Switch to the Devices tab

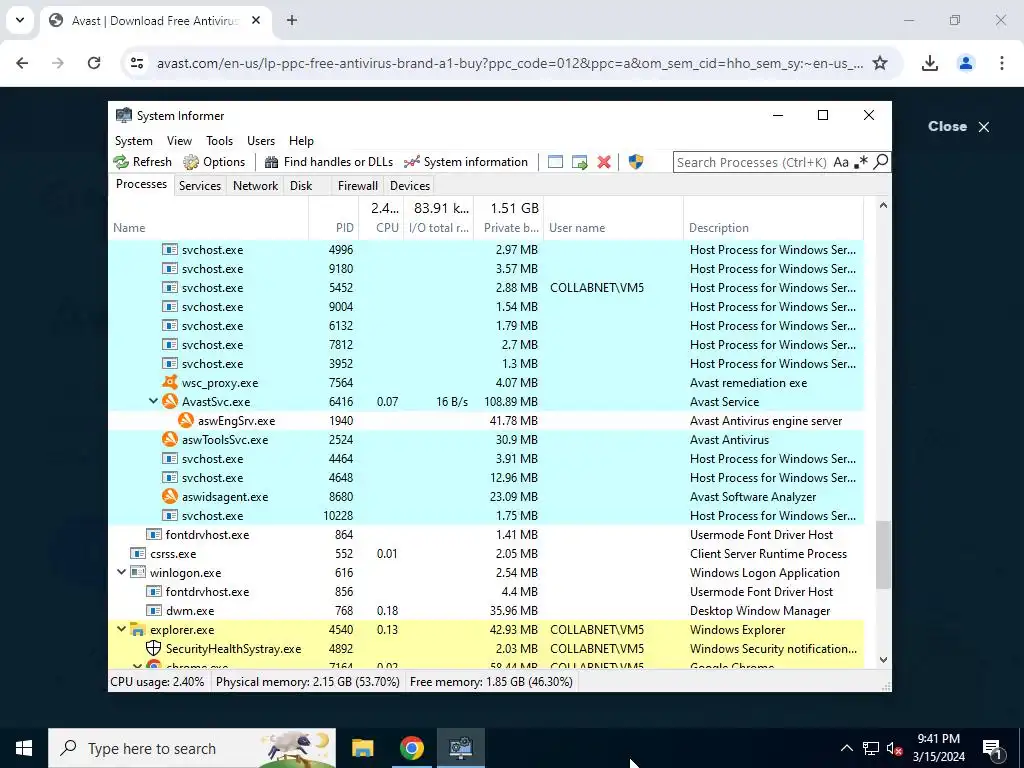coord(410,185)
